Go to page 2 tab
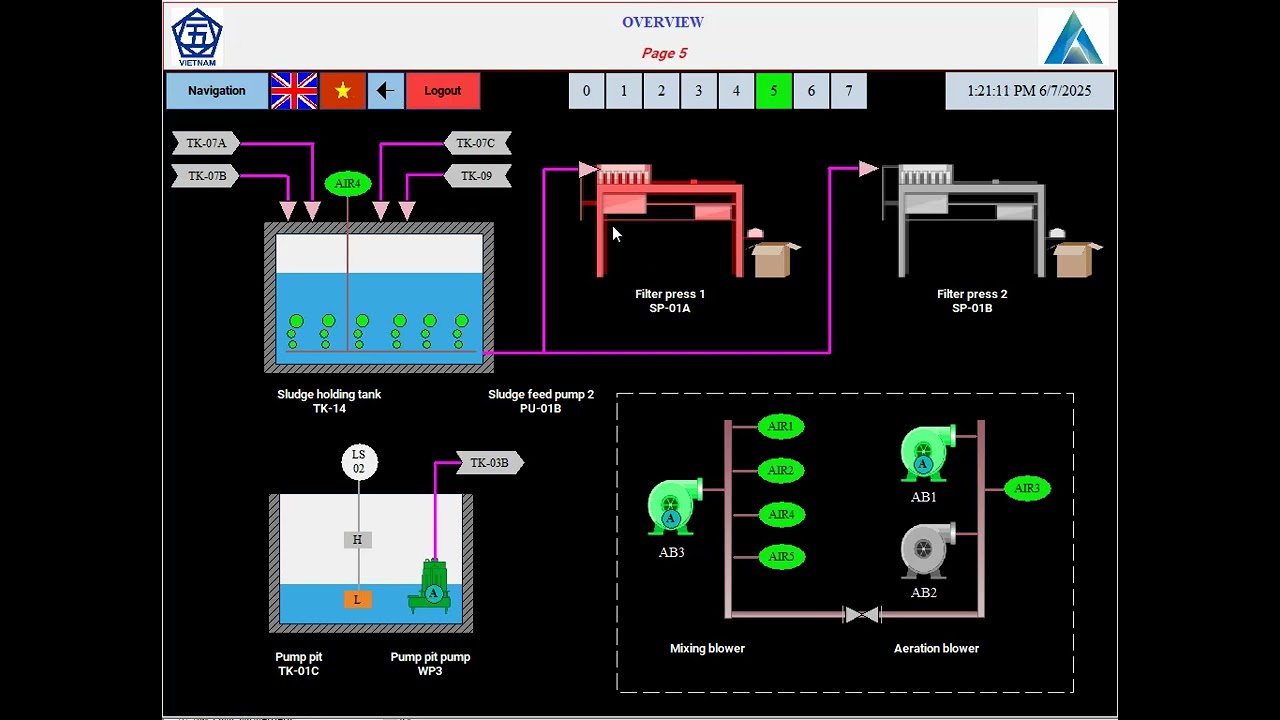Screen dimensions: 1280x720 pos(661,91)
